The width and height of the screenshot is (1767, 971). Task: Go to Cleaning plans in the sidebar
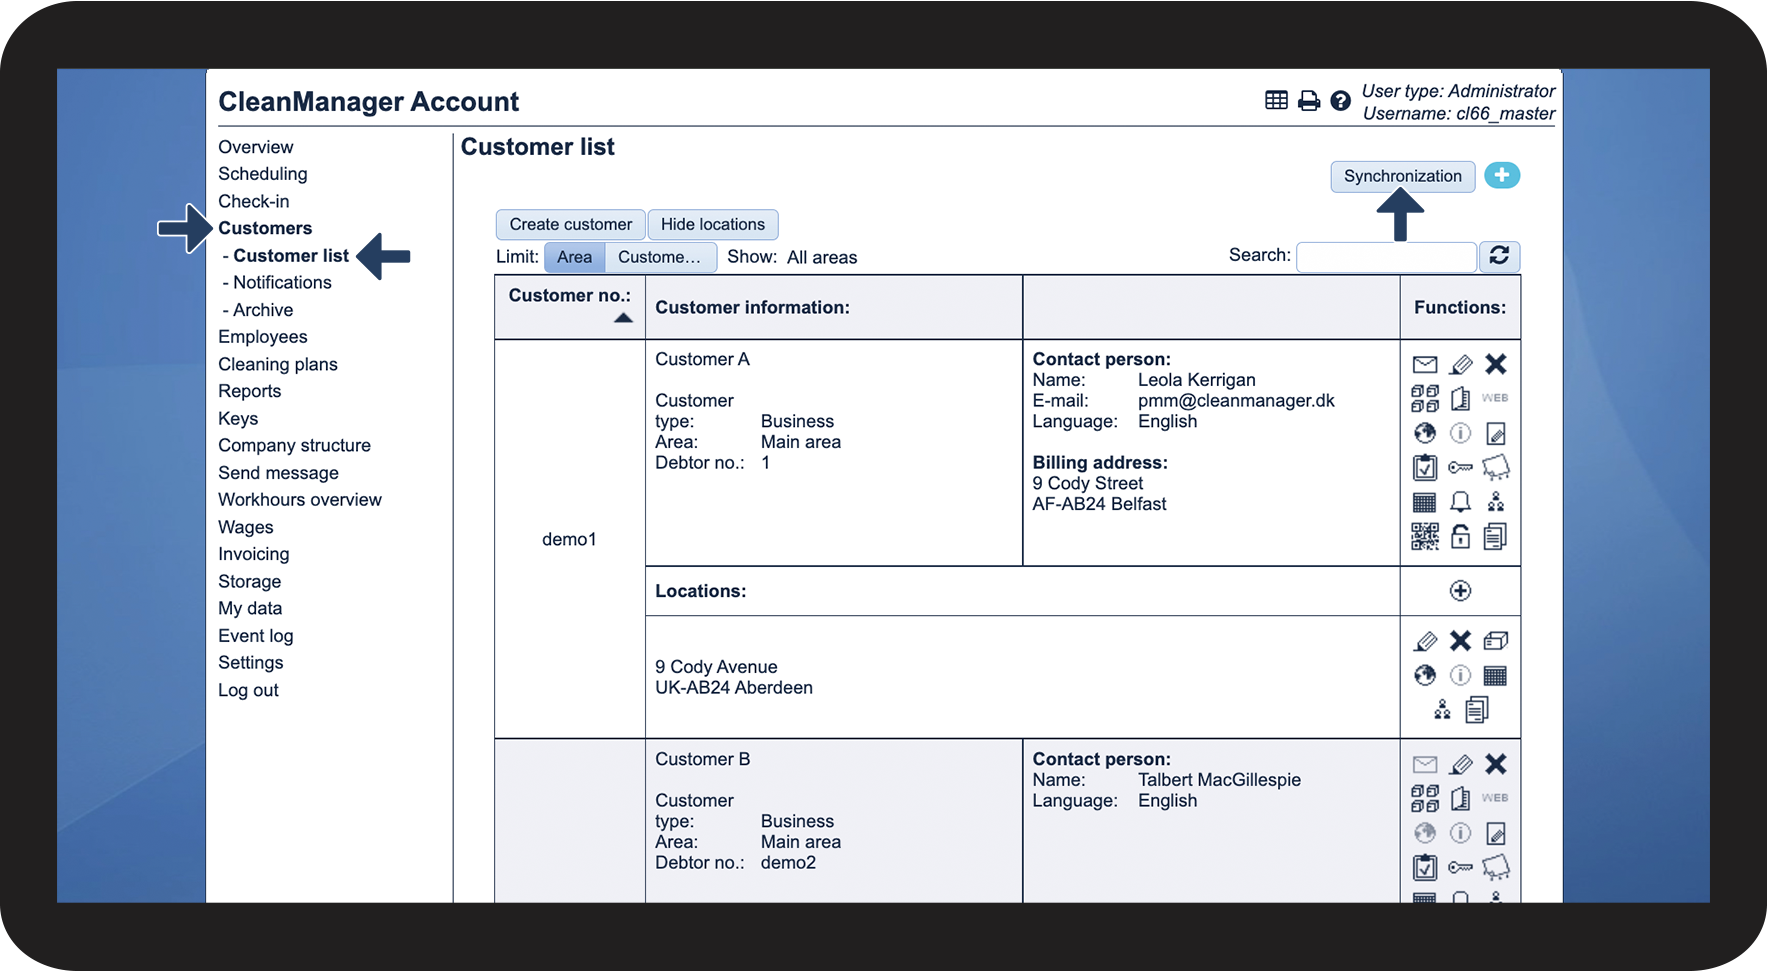pos(278,364)
